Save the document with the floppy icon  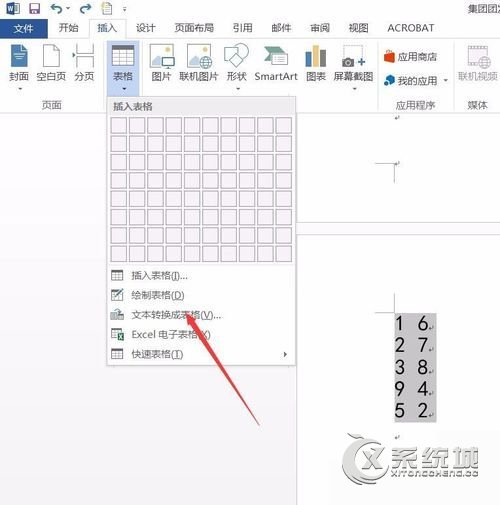pyautogui.click(x=35, y=8)
